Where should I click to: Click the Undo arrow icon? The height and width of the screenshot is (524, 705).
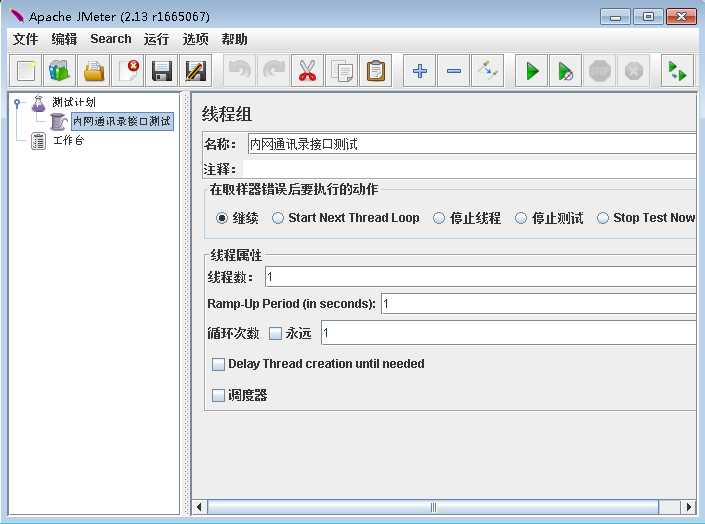point(240,71)
